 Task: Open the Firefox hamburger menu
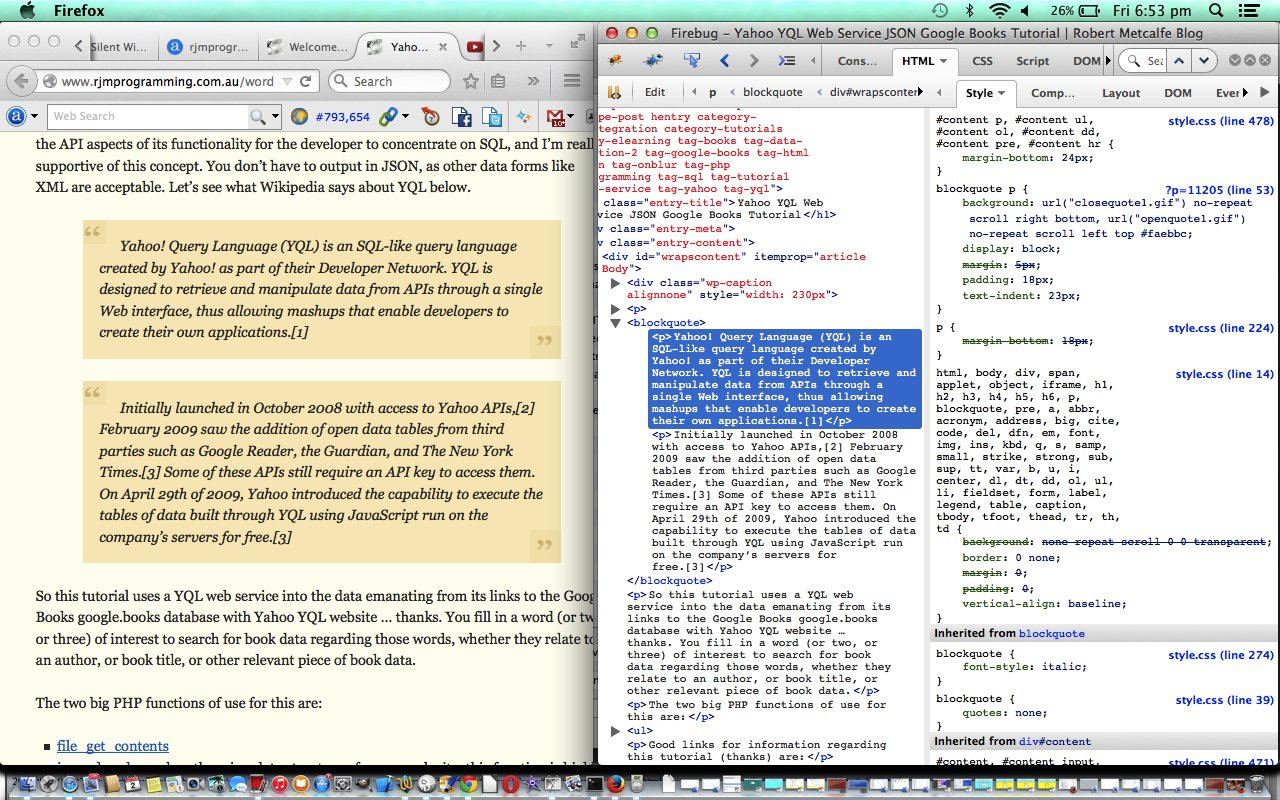[x=572, y=81]
